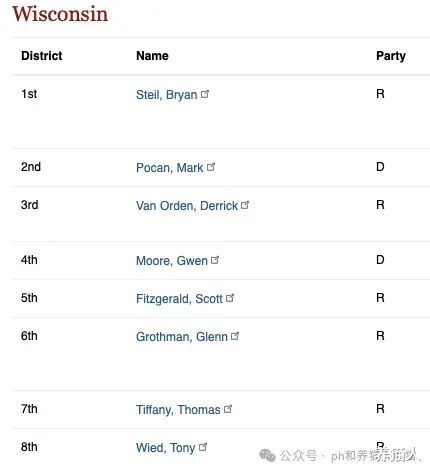Viewport: 430px width, 473px height.
Task: Open the Grothman, Glenn link
Action: pos(182,337)
